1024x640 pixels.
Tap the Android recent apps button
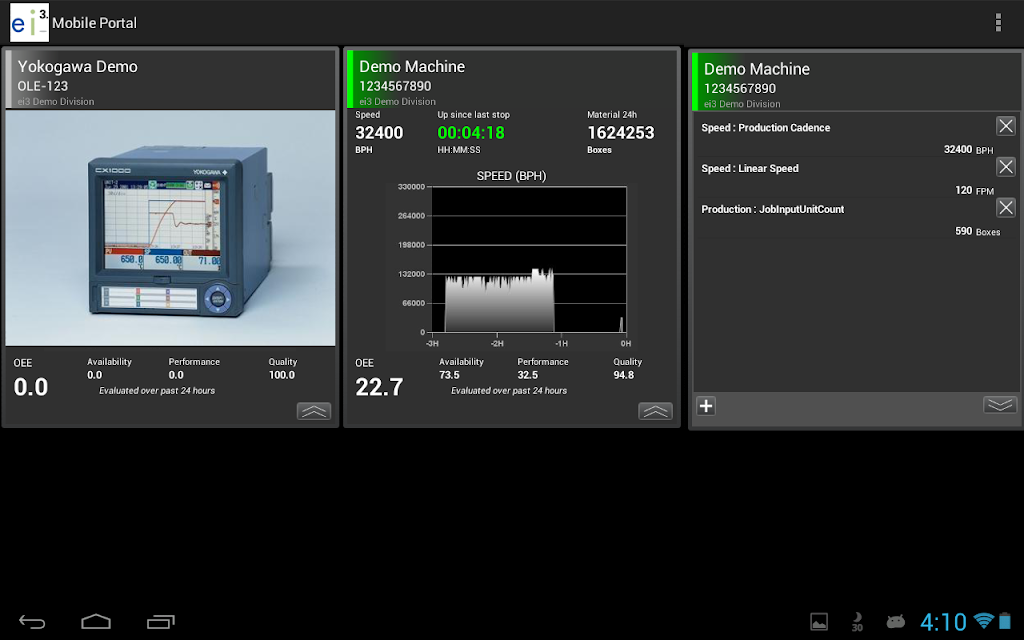pyautogui.click(x=161, y=622)
